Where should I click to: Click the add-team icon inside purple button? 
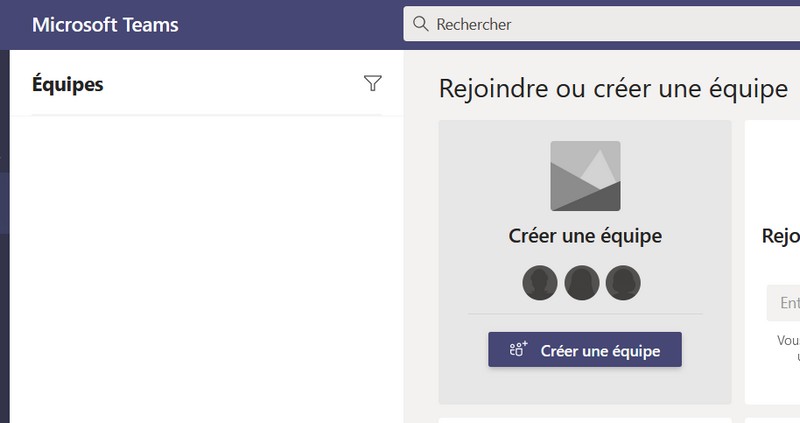[517, 350]
